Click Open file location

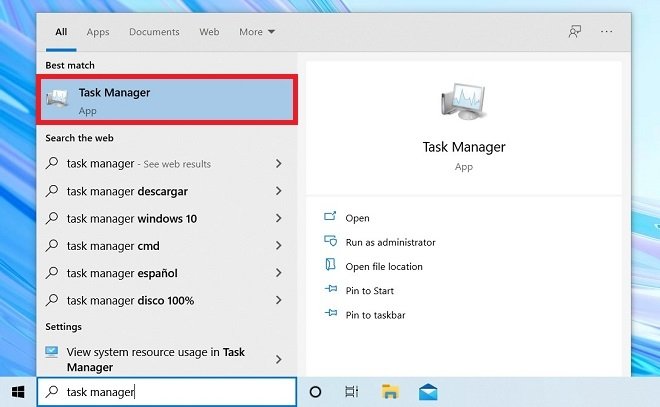384,267
